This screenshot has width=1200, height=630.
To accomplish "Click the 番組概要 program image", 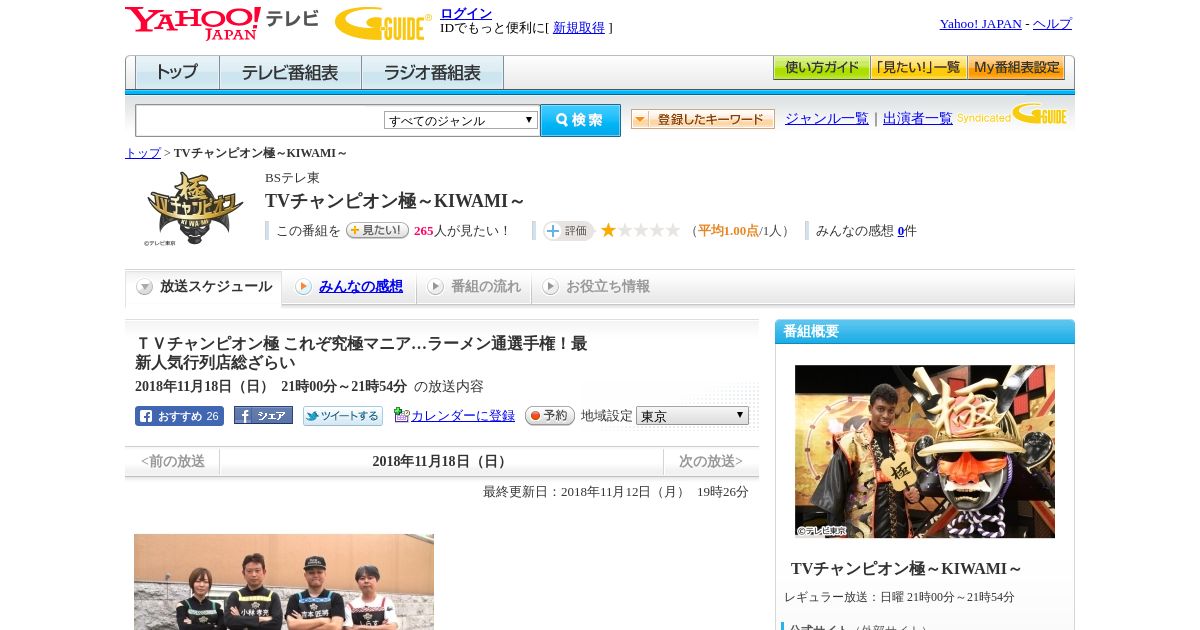I will click(x=925, y=451).
